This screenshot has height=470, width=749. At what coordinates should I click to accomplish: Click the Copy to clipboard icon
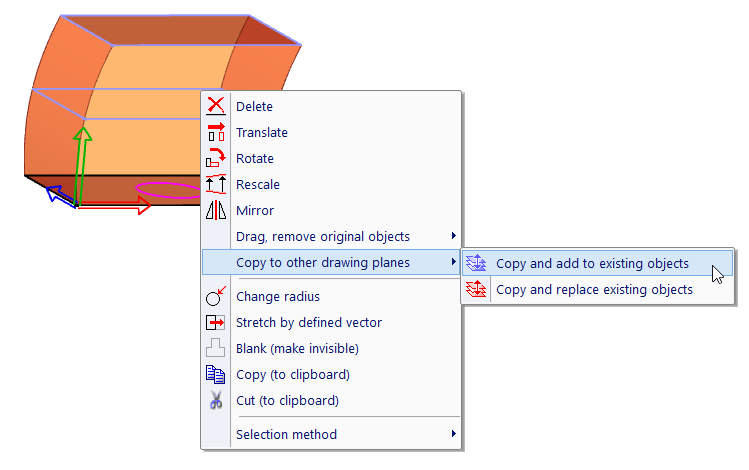click(x=216, y=375)
